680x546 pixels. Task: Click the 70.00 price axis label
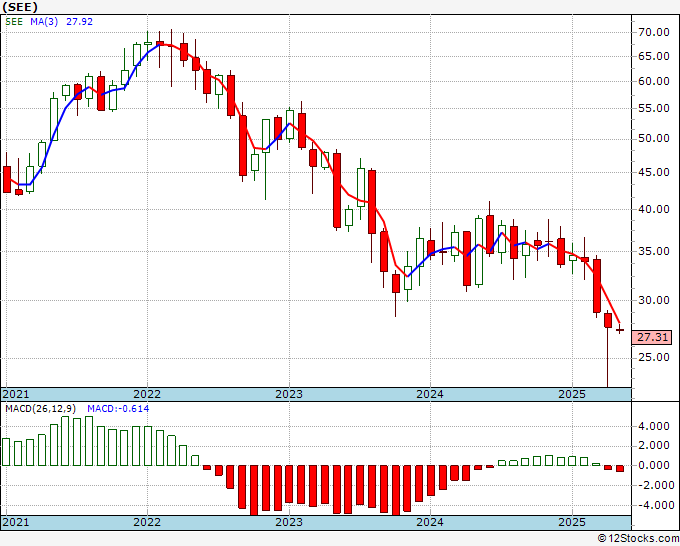tap(654, 32)
